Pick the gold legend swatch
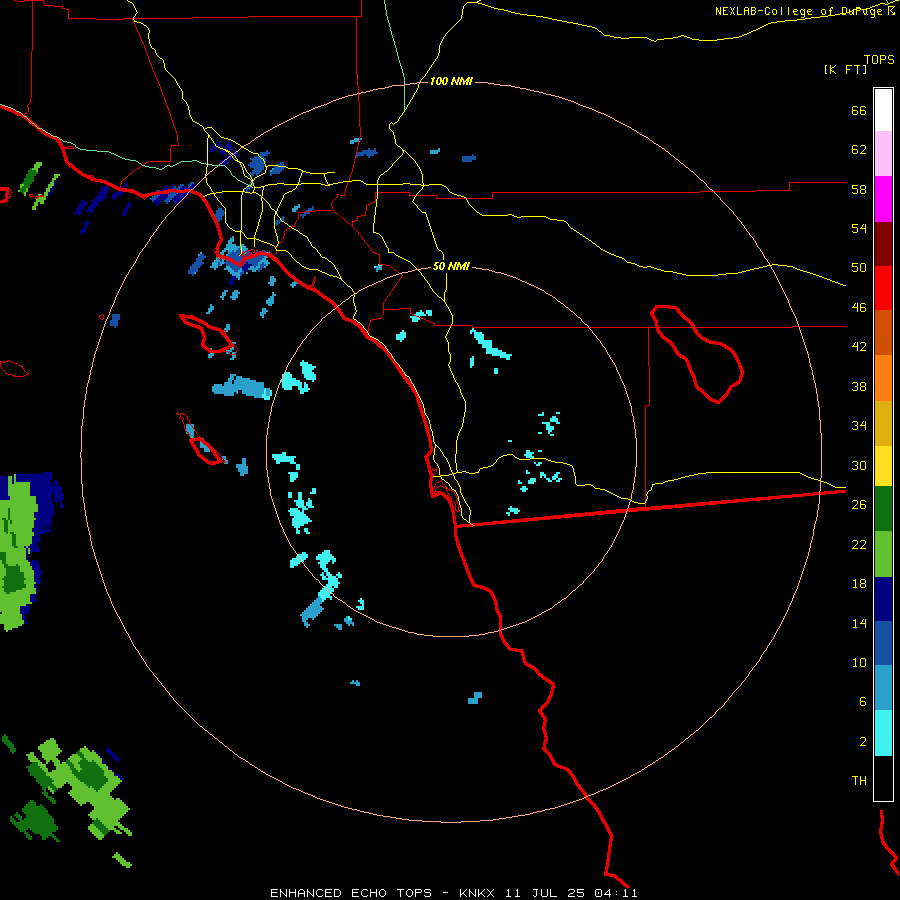 coord(883,424)
